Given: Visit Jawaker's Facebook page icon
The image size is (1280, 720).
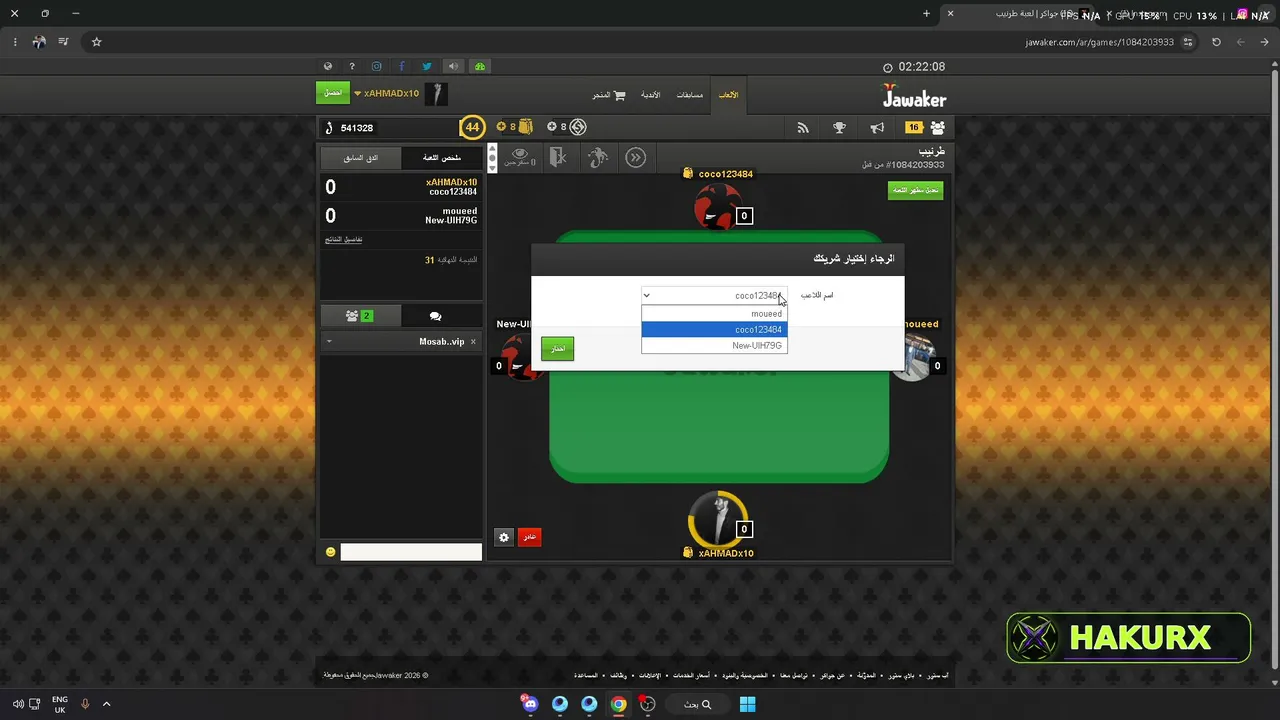Looking at the screenshot, I should coord(402,67).
